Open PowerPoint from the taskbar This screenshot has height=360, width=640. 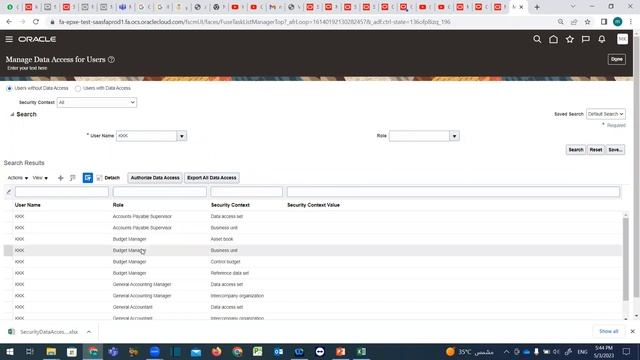(340, 351)
